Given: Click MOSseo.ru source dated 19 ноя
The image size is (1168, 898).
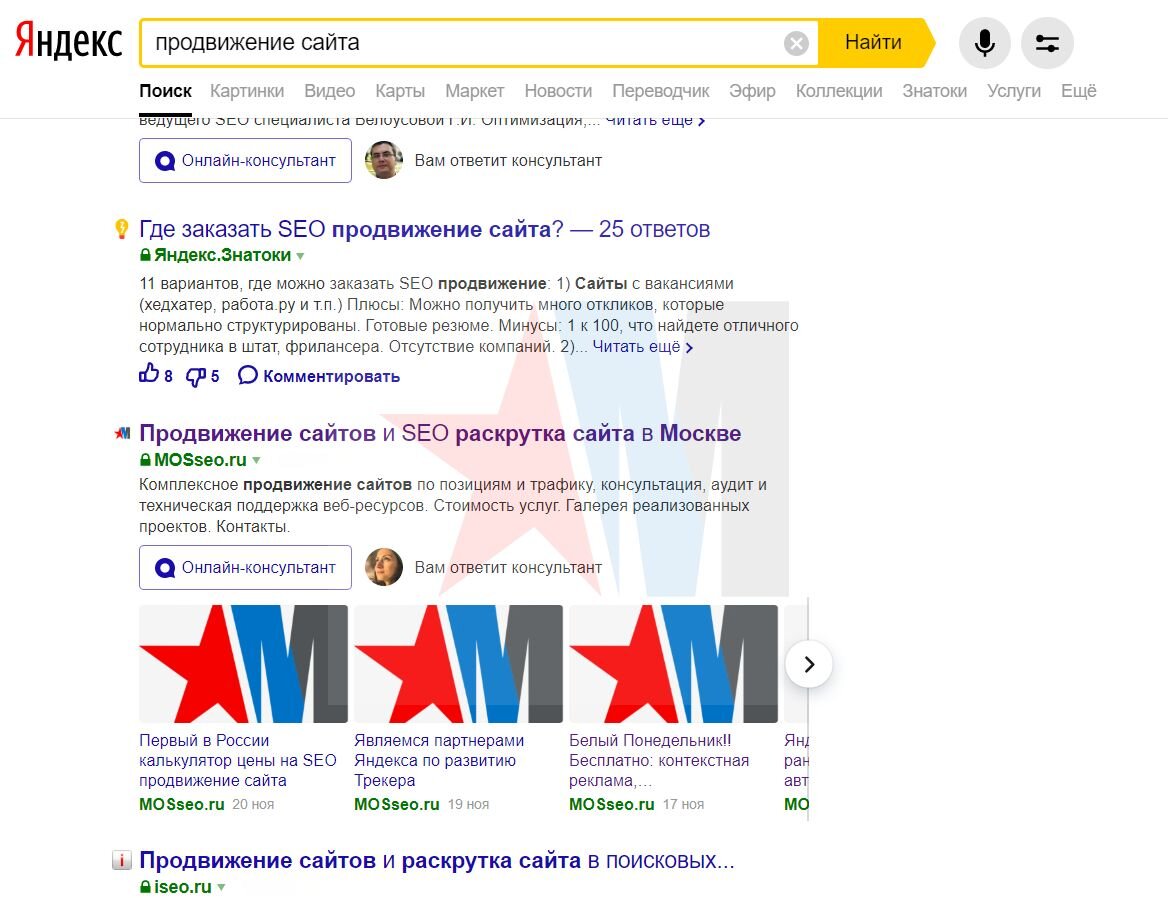Looking at the screenshot, I should 397,804.
